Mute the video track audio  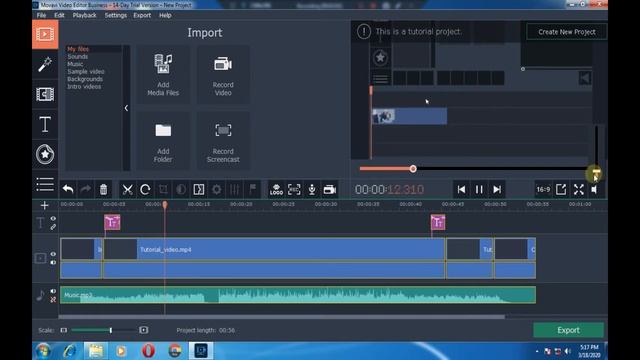tap(53, 262)
